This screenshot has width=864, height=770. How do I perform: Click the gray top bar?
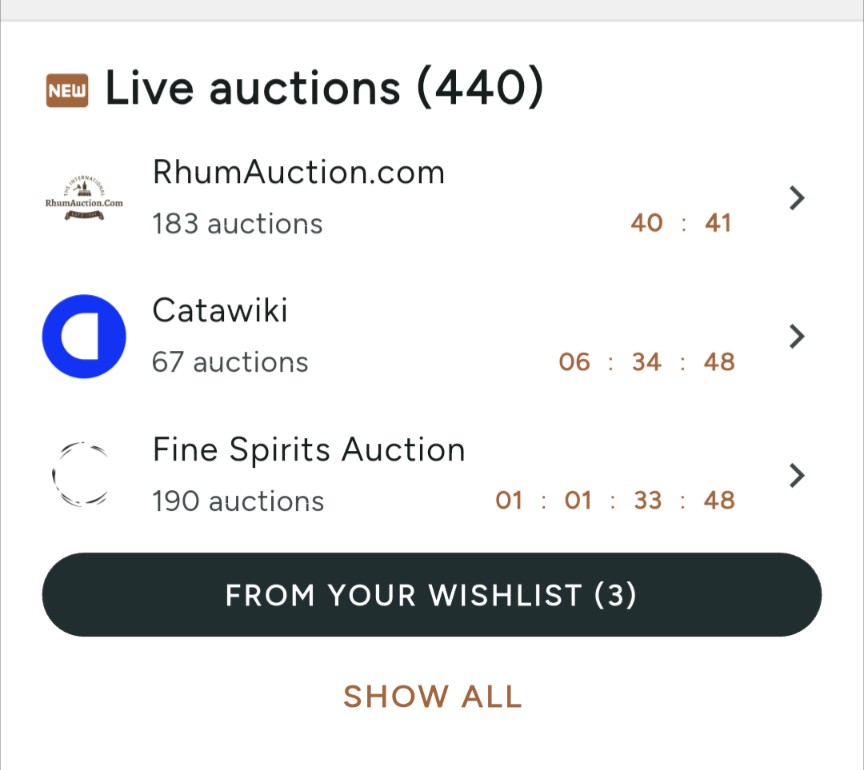pyautogui.click(x=432, y=10)
